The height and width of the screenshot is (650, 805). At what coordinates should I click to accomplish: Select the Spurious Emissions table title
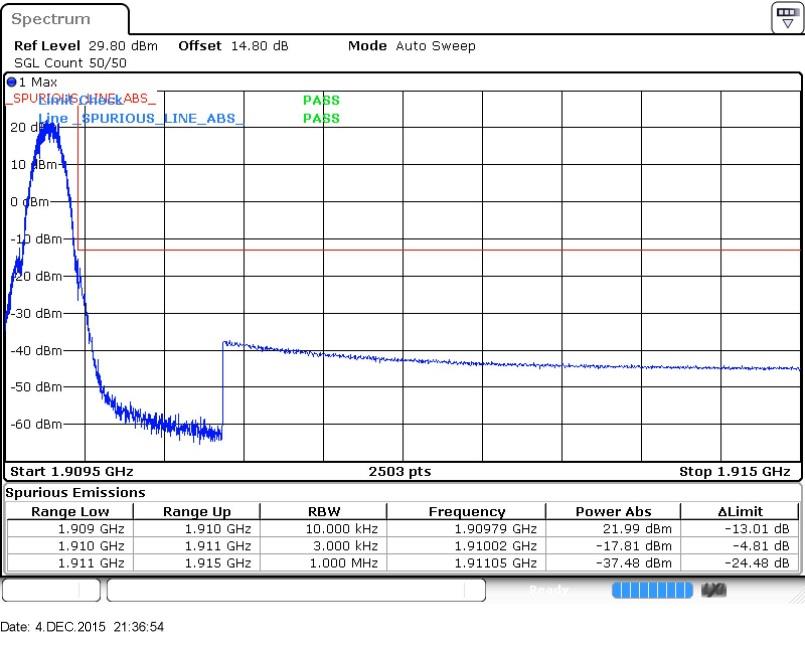tap(75, 493)
